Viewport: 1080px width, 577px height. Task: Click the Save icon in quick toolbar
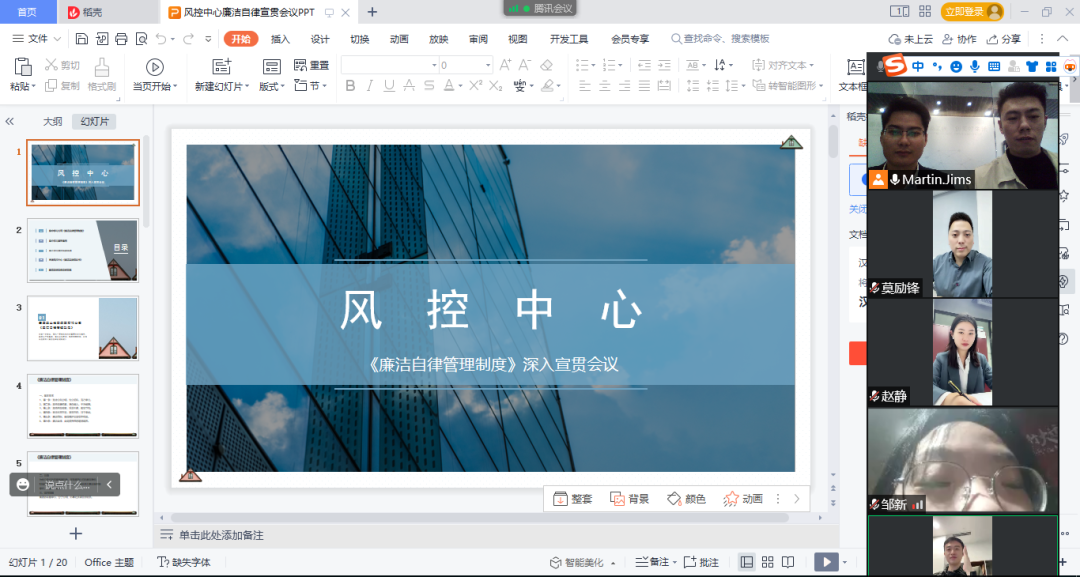click(82, 39)
